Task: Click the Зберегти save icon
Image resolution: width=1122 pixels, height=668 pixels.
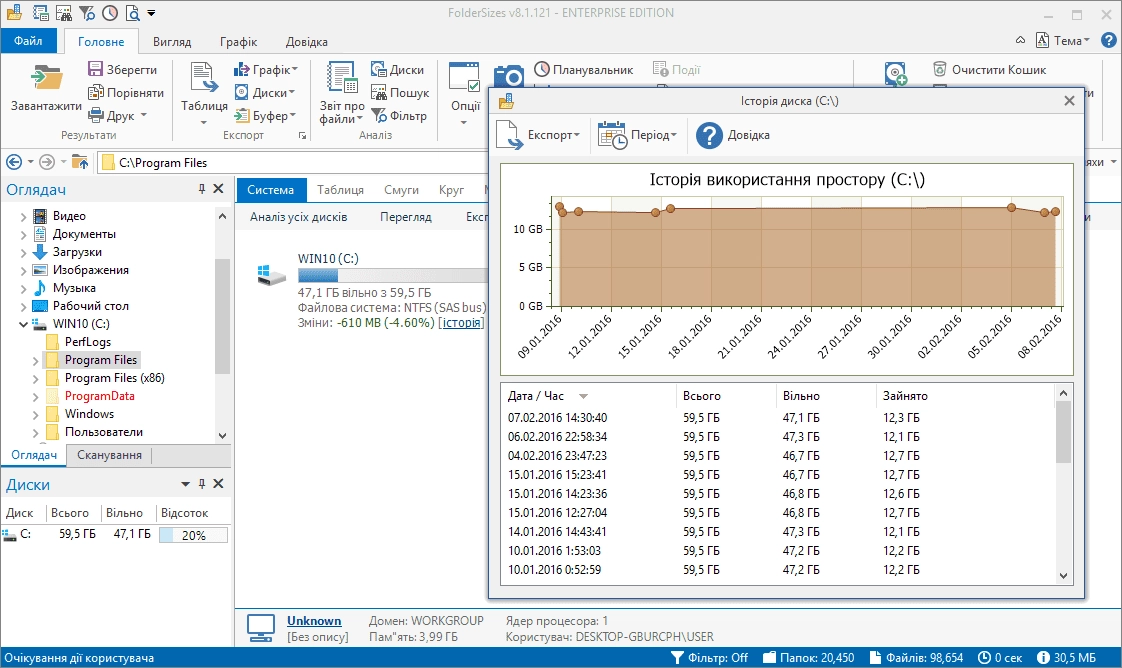Action: coord(95,69)
